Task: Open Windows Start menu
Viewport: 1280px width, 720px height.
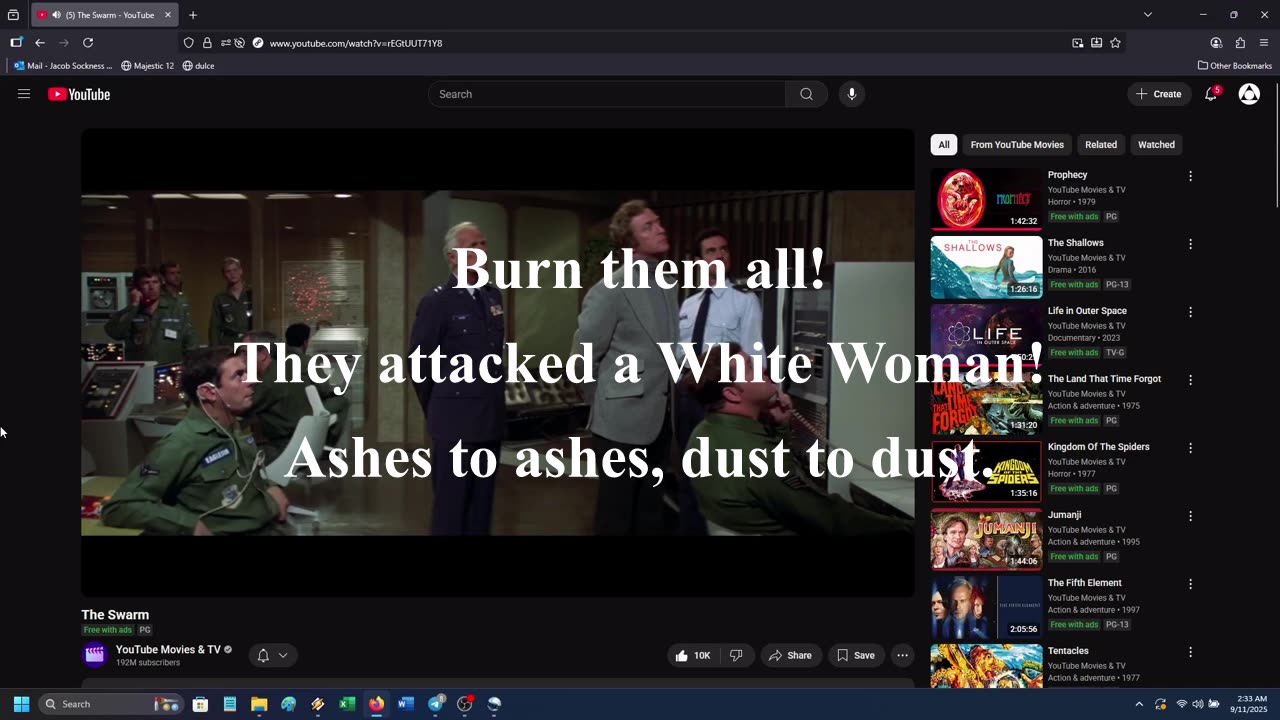Action: coord(21,704)
